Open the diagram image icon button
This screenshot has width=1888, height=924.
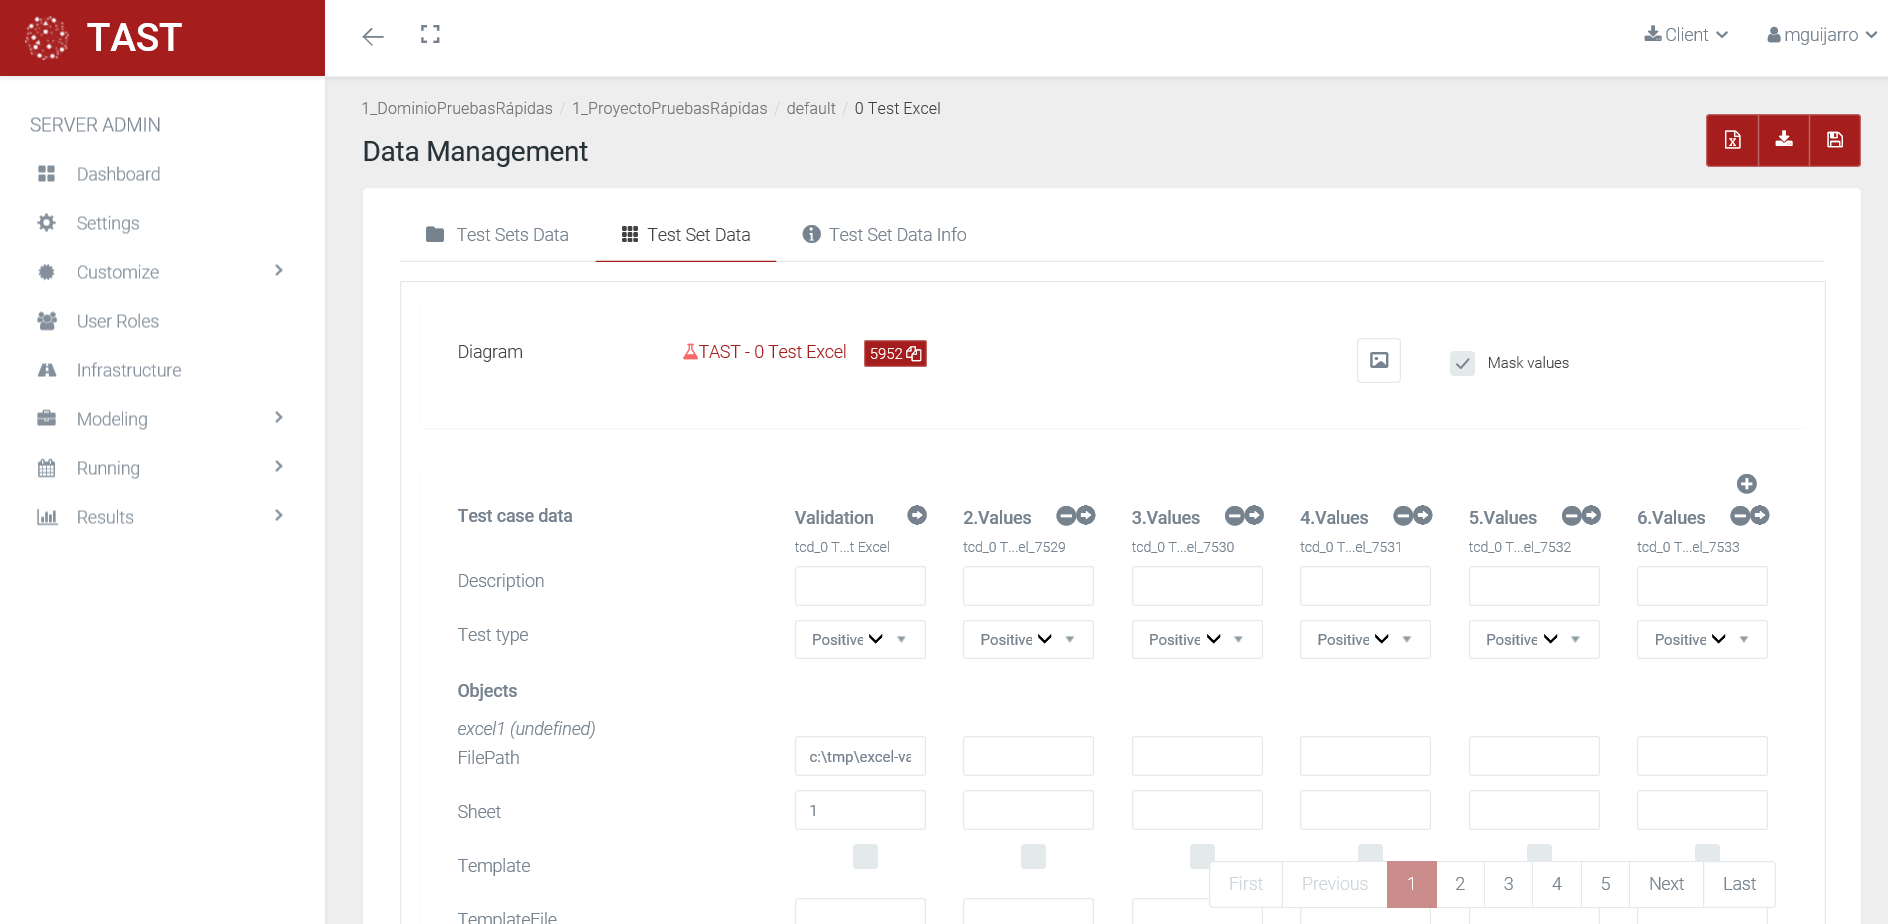[x=1378, y=361]
